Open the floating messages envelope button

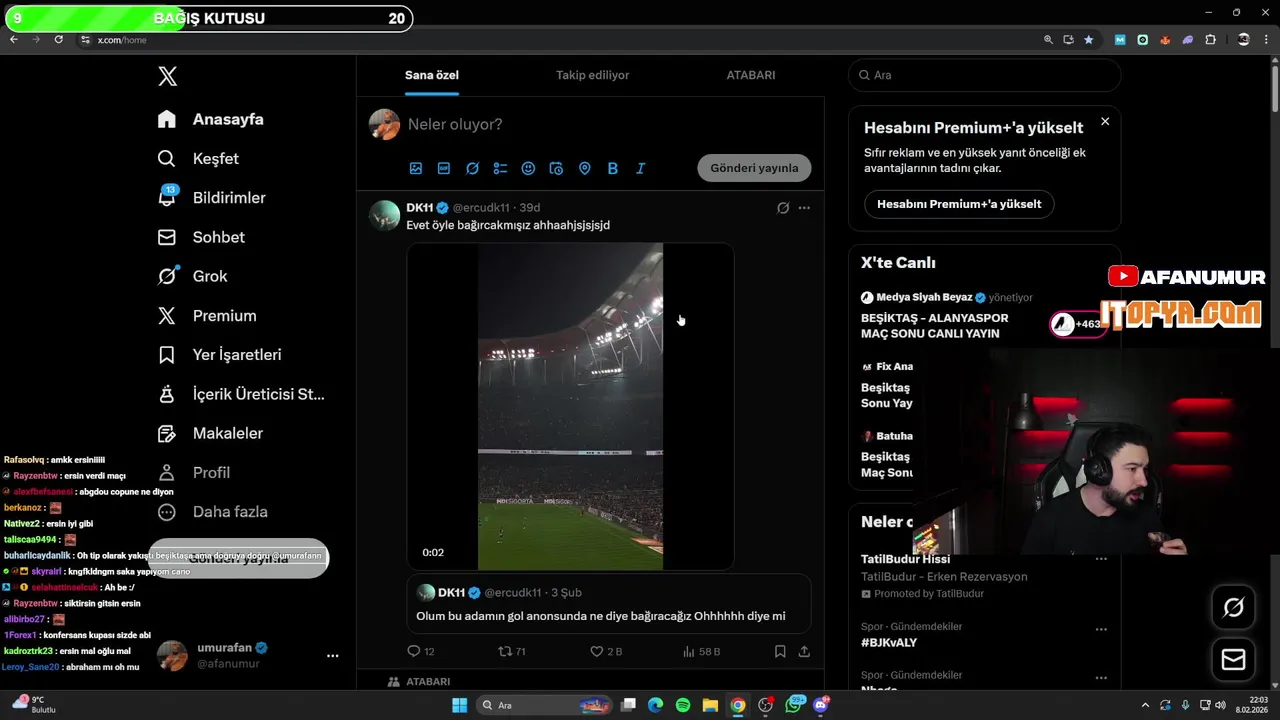click(x=1233, y=660)
